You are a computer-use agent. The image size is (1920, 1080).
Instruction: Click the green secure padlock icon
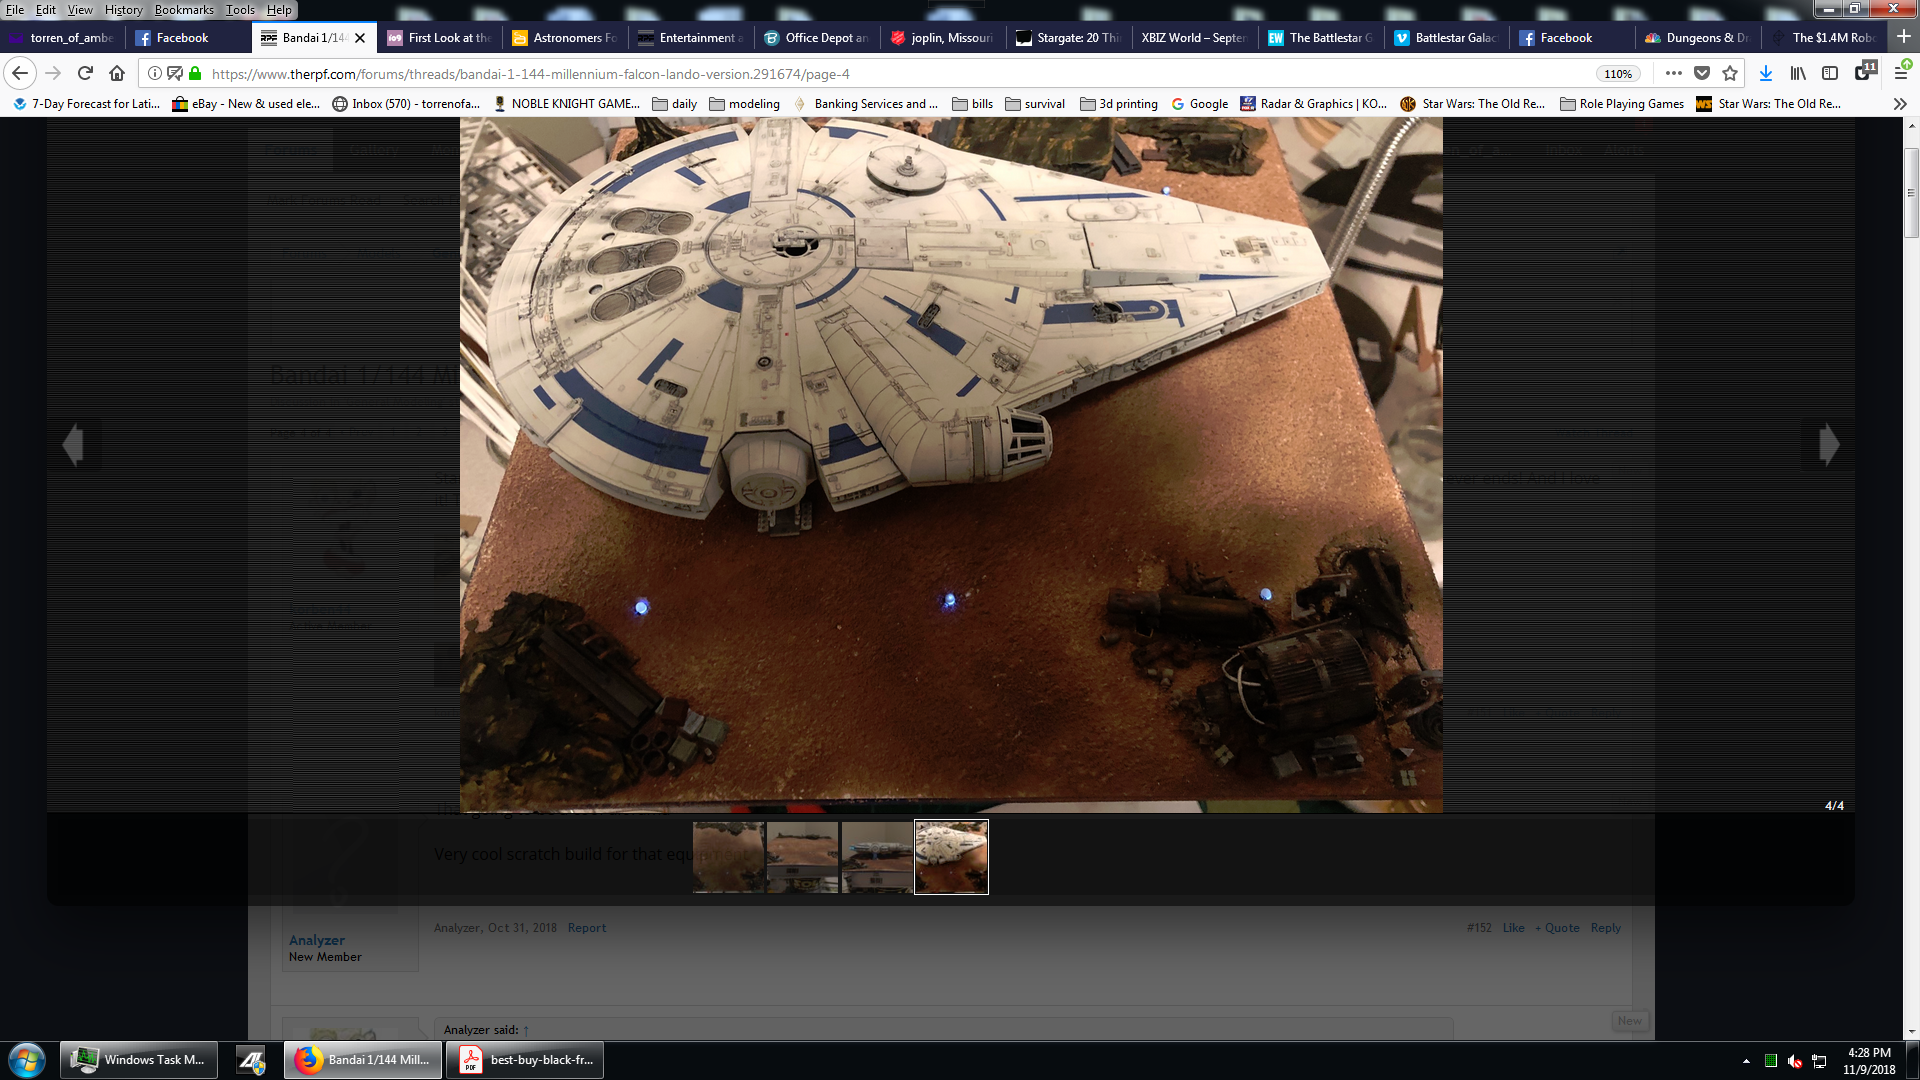[195, 74]
